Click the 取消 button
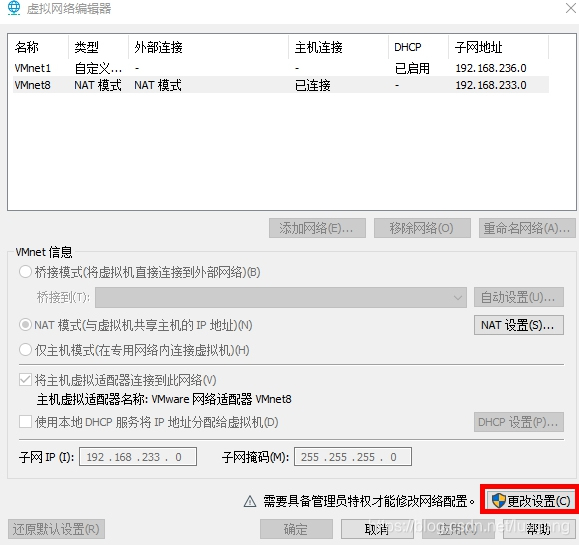 pyautogui.click(x=377, y=529)
